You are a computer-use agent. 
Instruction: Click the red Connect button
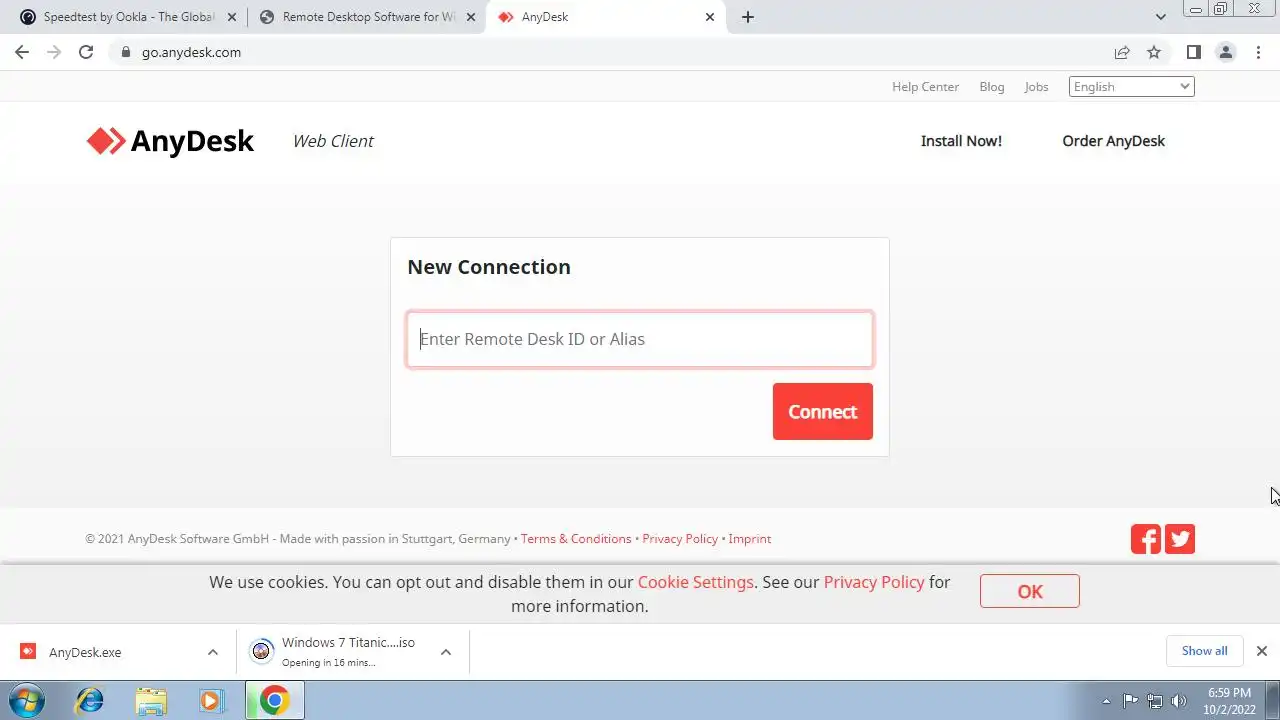click(x=822, y=411)
